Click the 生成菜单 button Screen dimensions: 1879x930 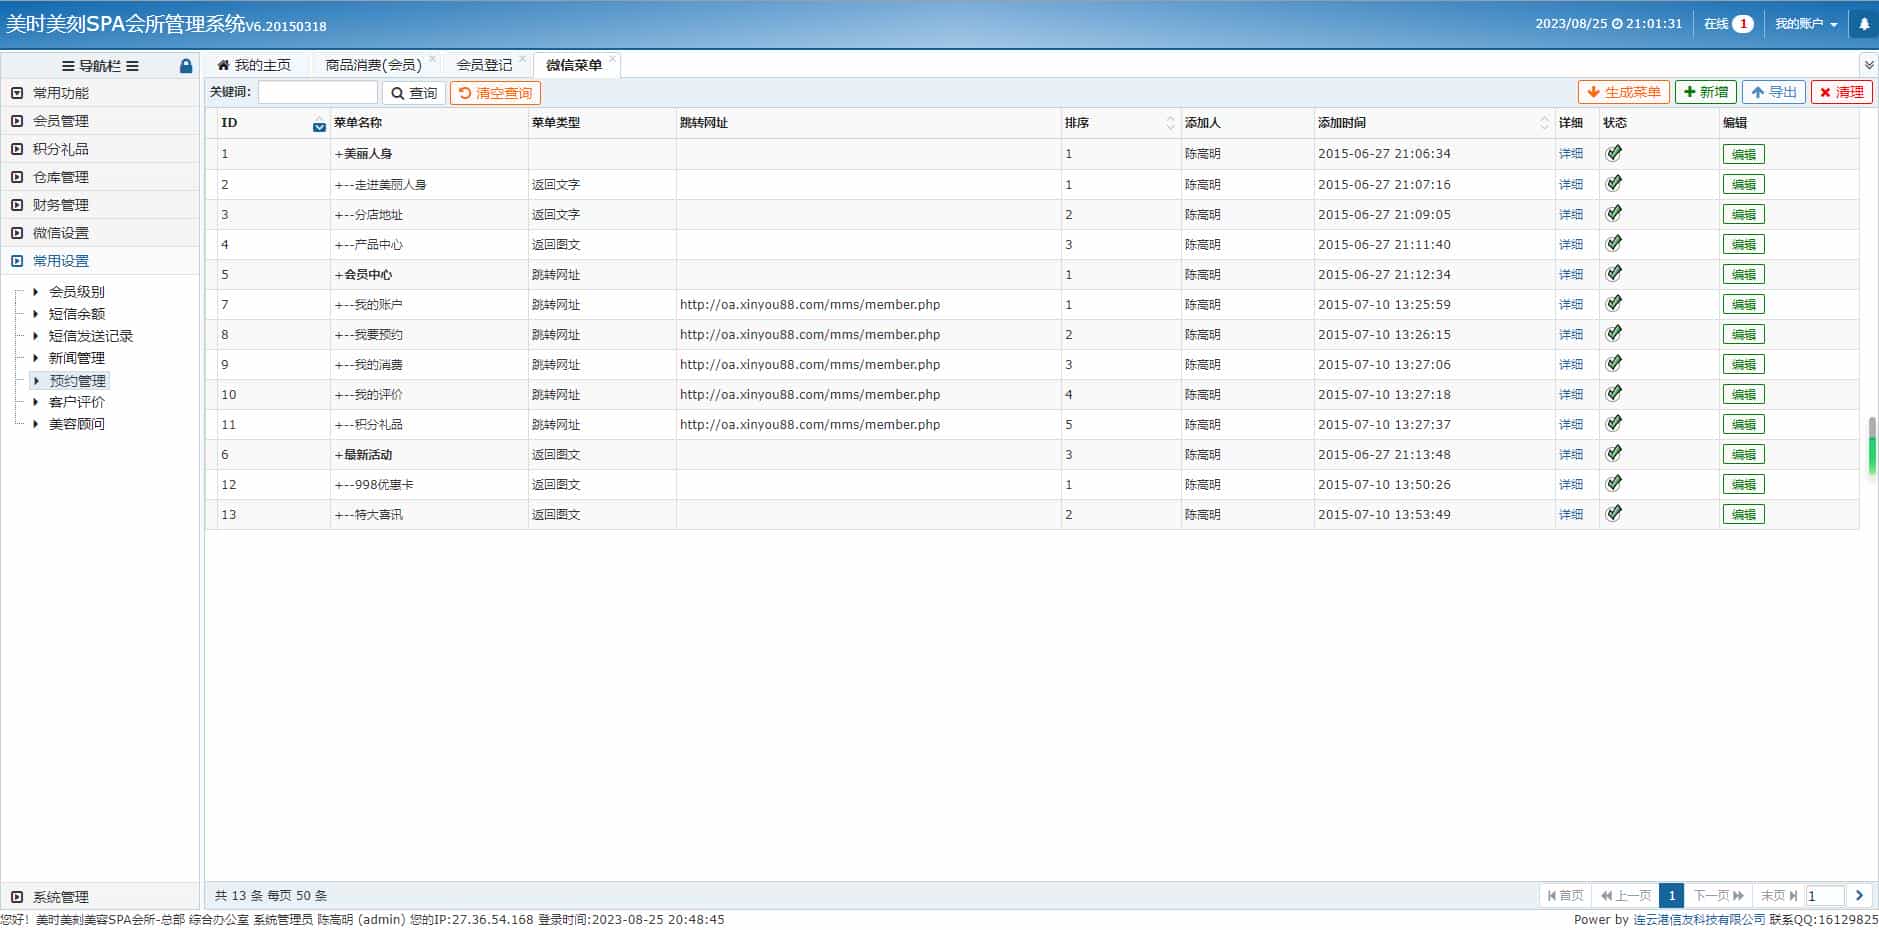point(1624,92)
